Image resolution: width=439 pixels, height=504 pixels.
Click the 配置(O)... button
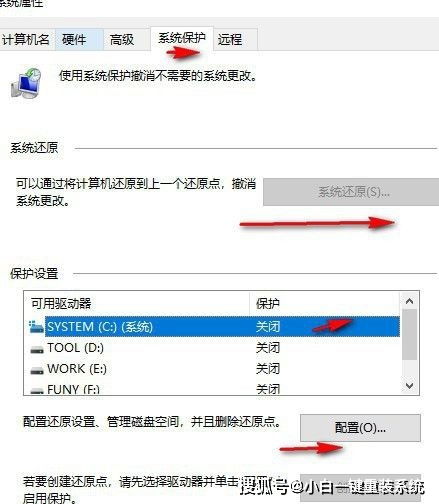click(x=360, y=428)
